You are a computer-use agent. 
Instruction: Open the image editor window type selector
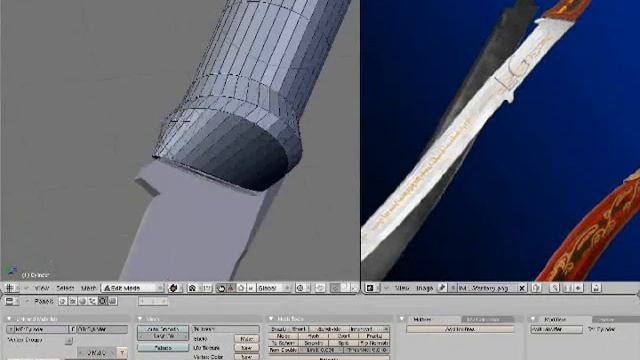click(x=372, y=288)
